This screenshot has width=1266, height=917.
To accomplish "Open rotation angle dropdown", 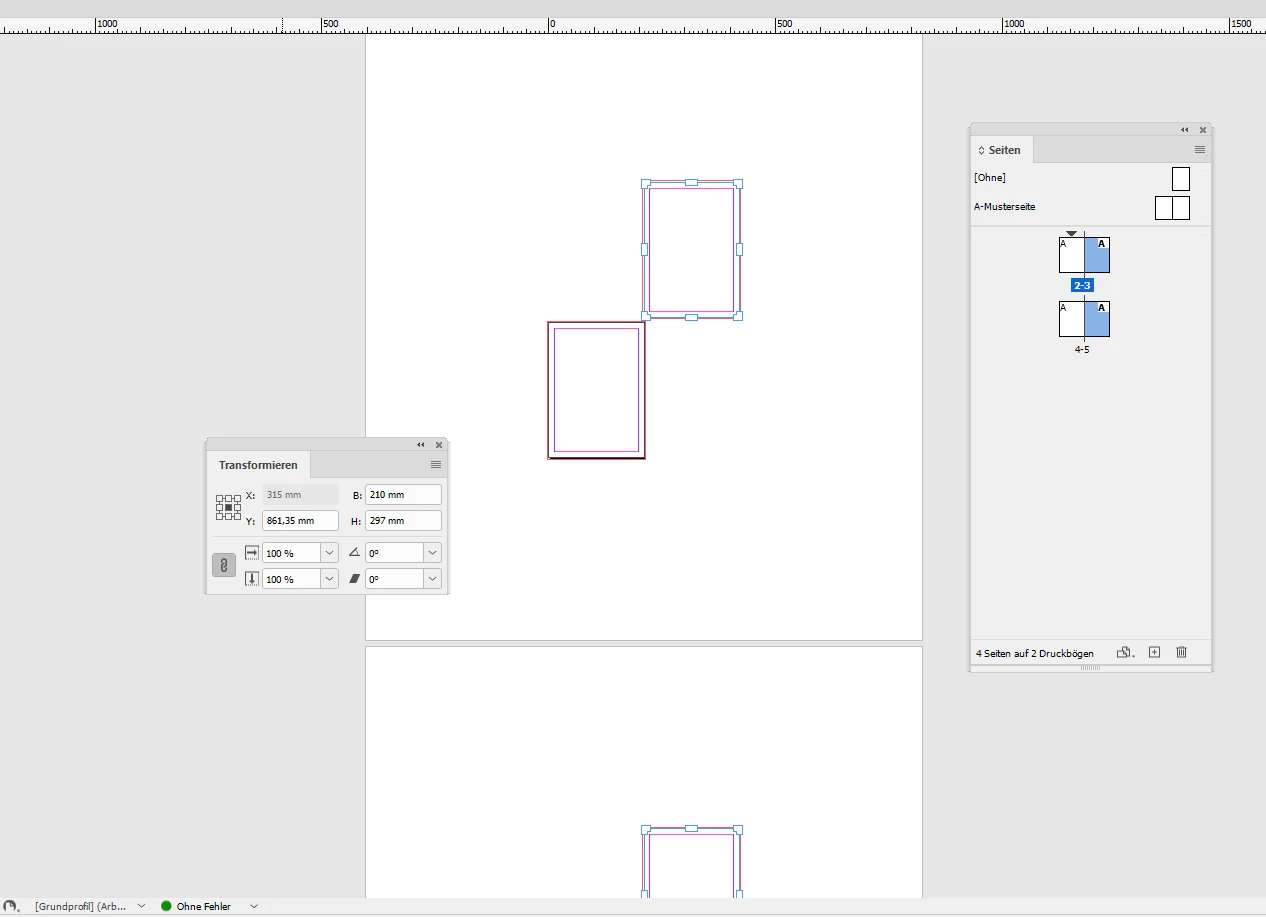I will coord(432,552).
